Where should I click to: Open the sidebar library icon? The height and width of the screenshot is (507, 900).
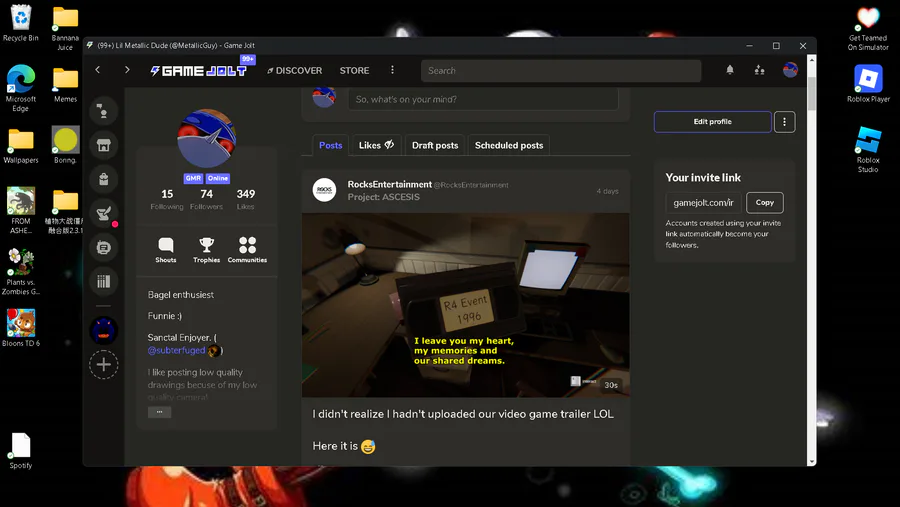tap(103, 281)
